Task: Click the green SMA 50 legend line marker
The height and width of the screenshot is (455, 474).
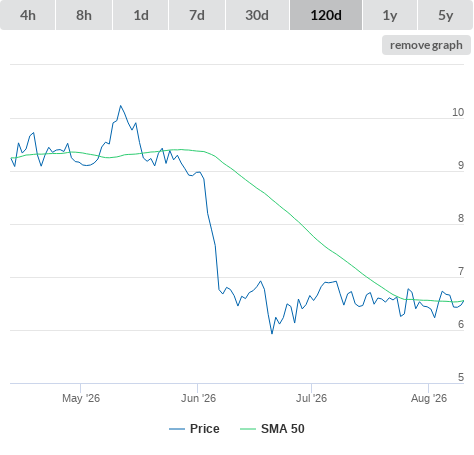Action: (x=248, y=429)
